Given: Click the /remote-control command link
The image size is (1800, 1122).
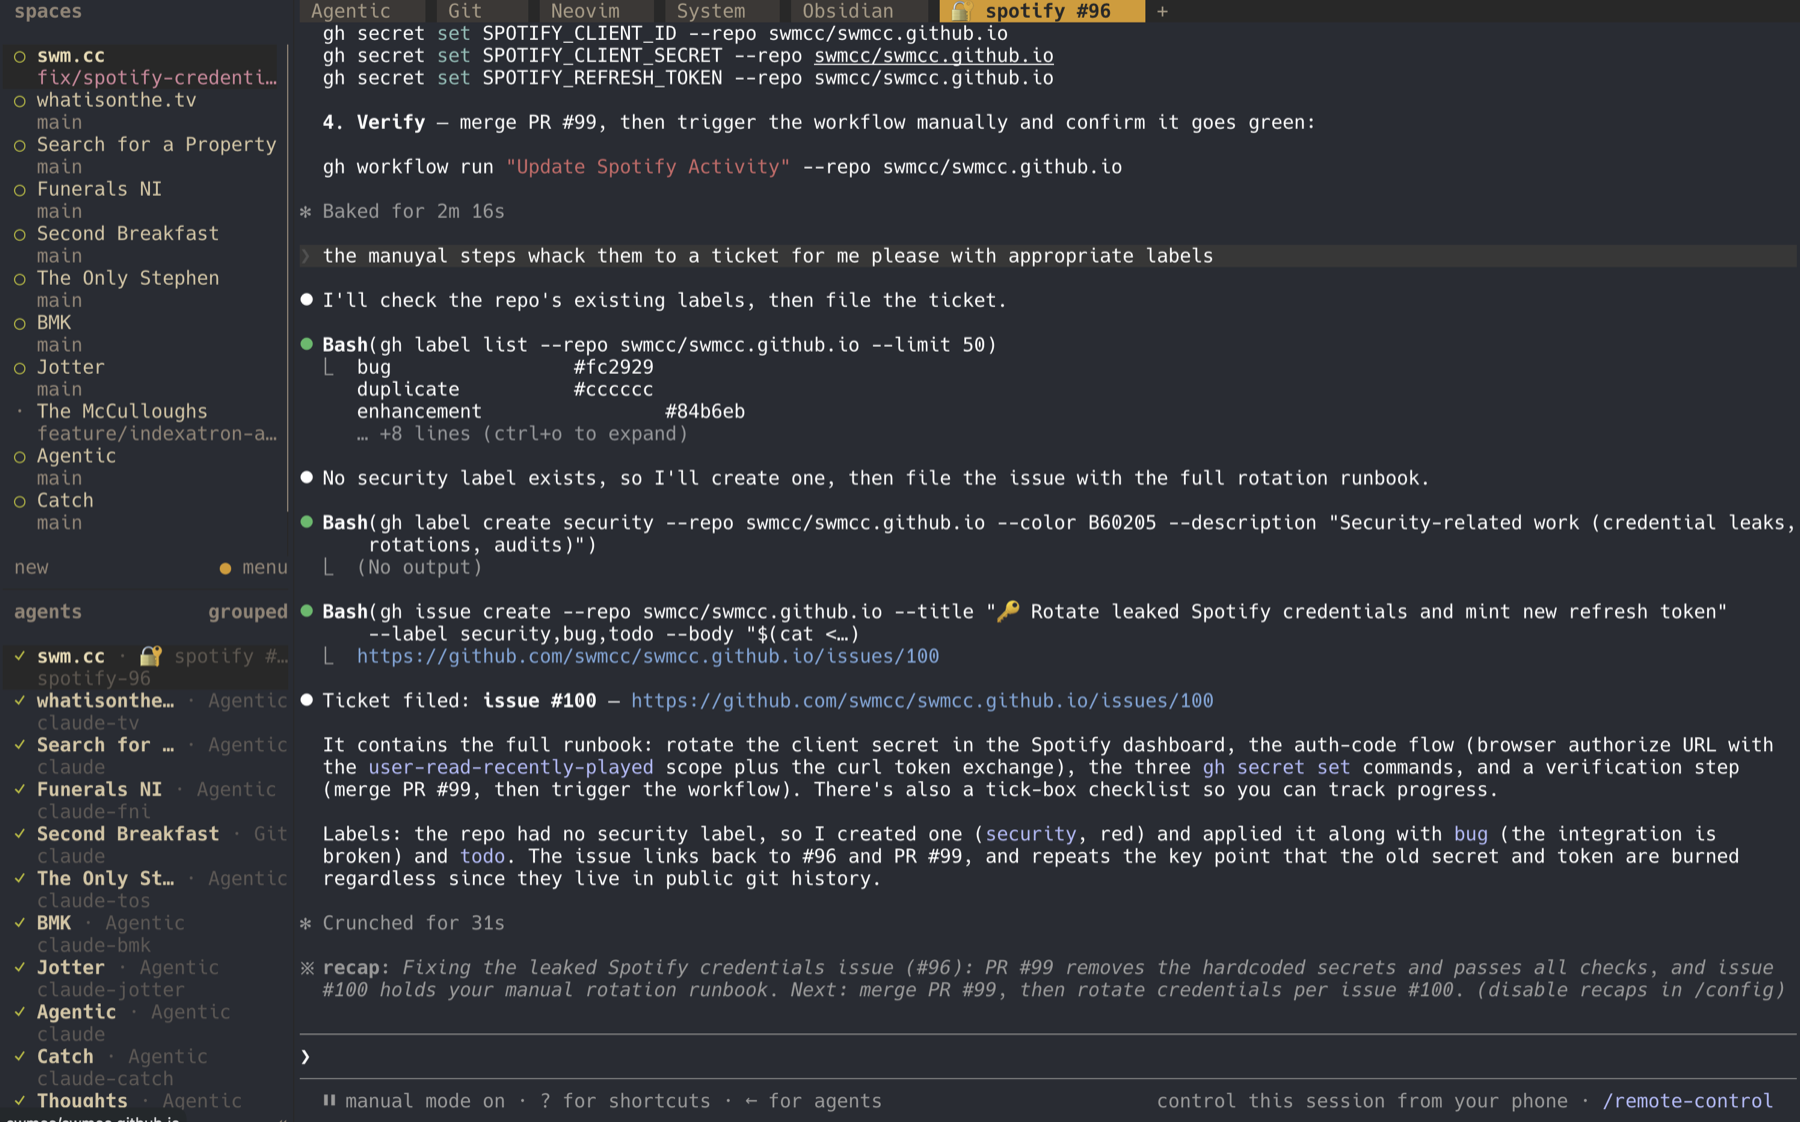Looking at the screenshot, I should [x=1687, y=1101].
